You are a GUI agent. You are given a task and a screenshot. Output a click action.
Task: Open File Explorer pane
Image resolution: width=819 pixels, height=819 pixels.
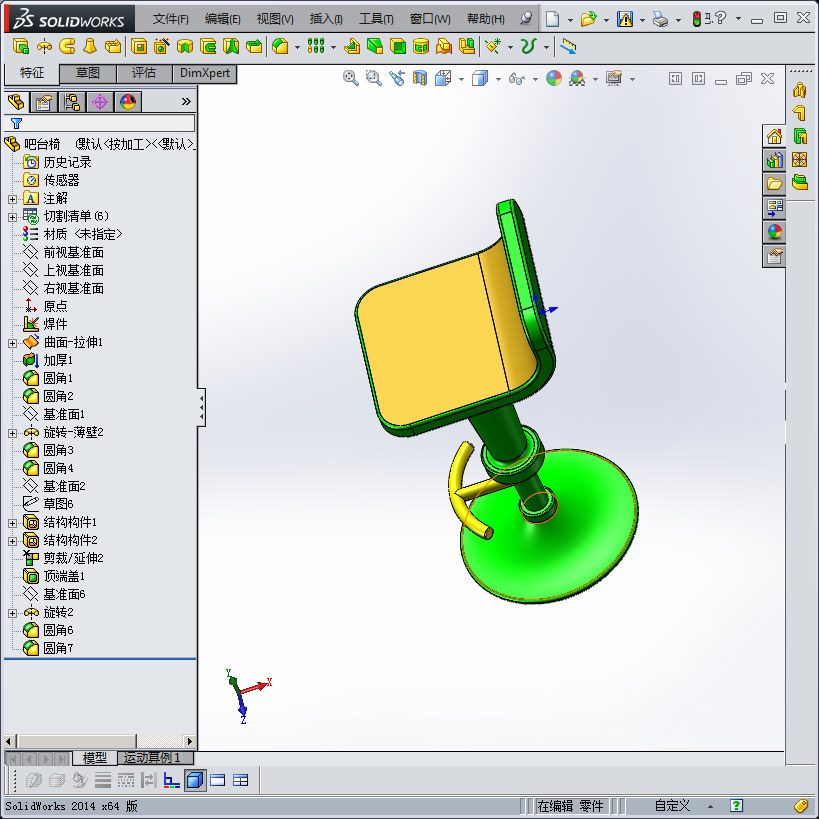pos(774,183)
